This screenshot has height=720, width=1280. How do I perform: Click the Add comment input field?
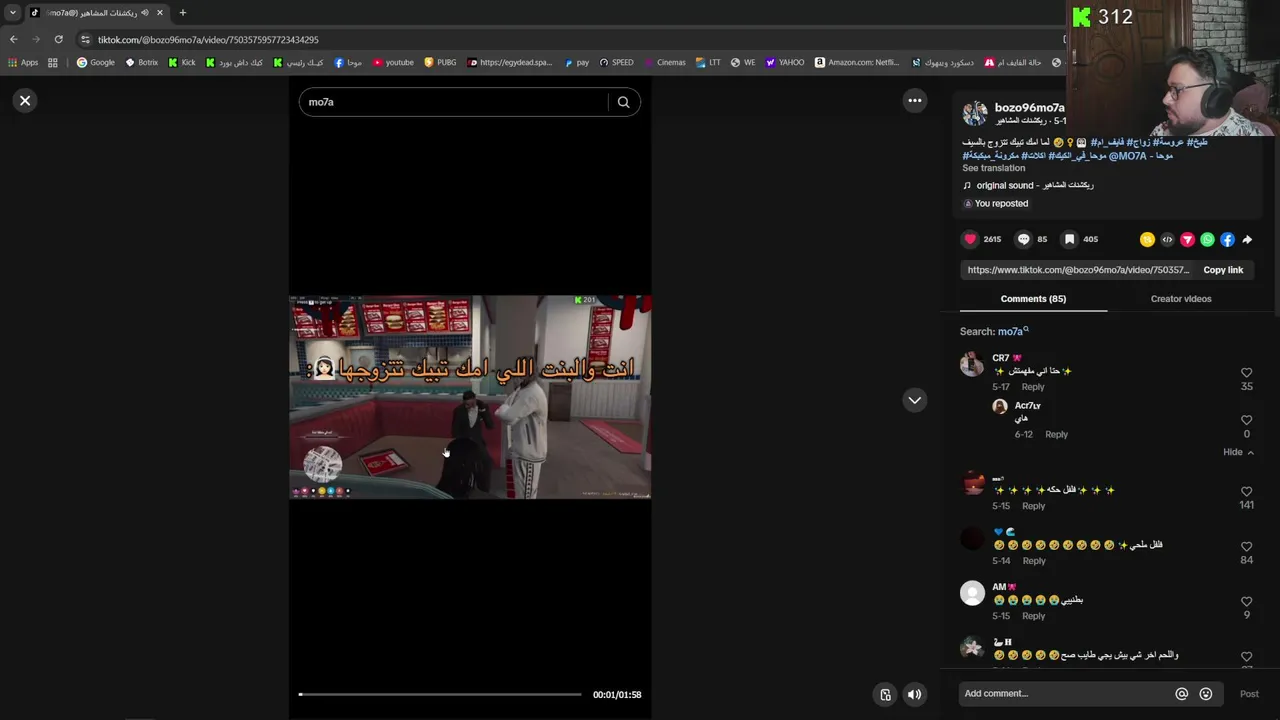(1065, 694)
